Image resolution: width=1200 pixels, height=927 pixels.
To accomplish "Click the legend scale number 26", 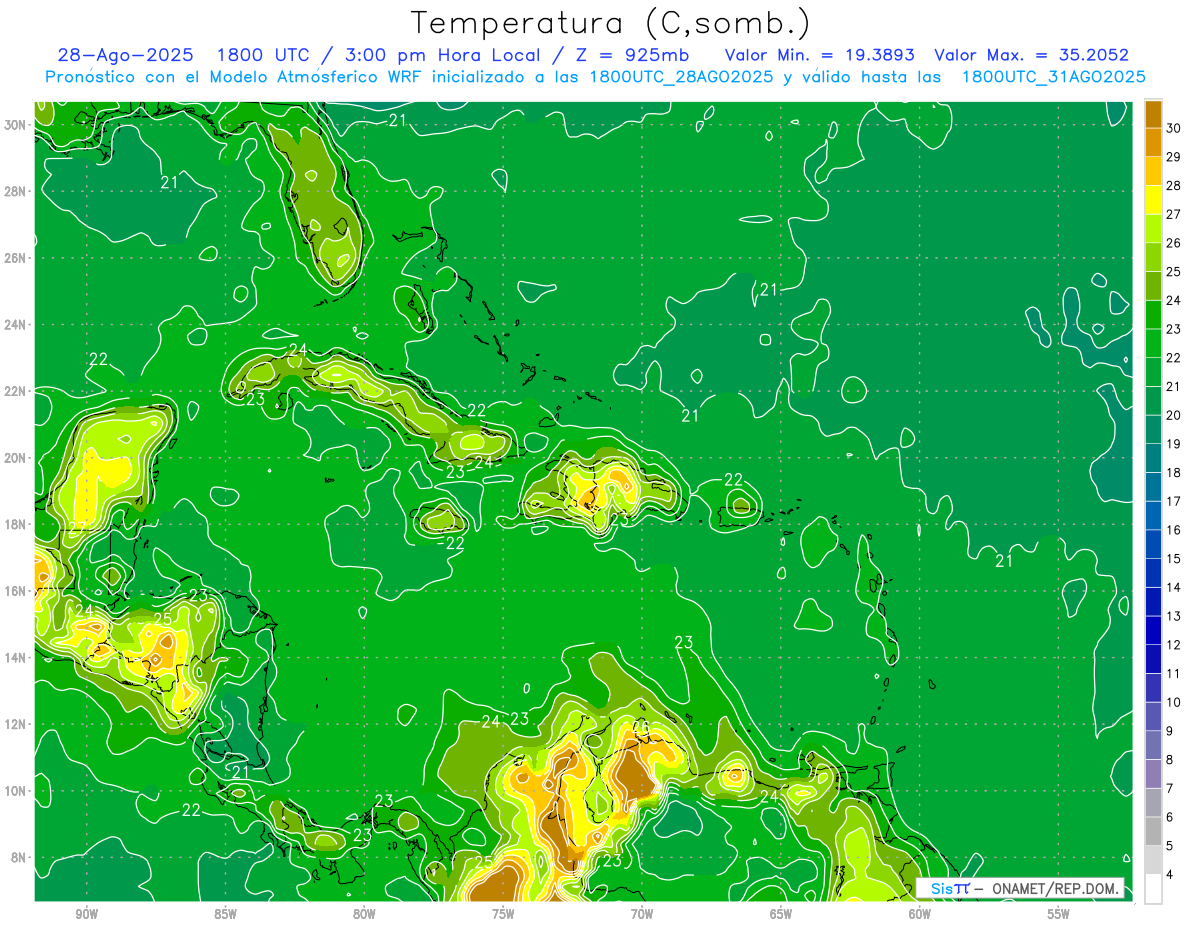I will 1174,242.
